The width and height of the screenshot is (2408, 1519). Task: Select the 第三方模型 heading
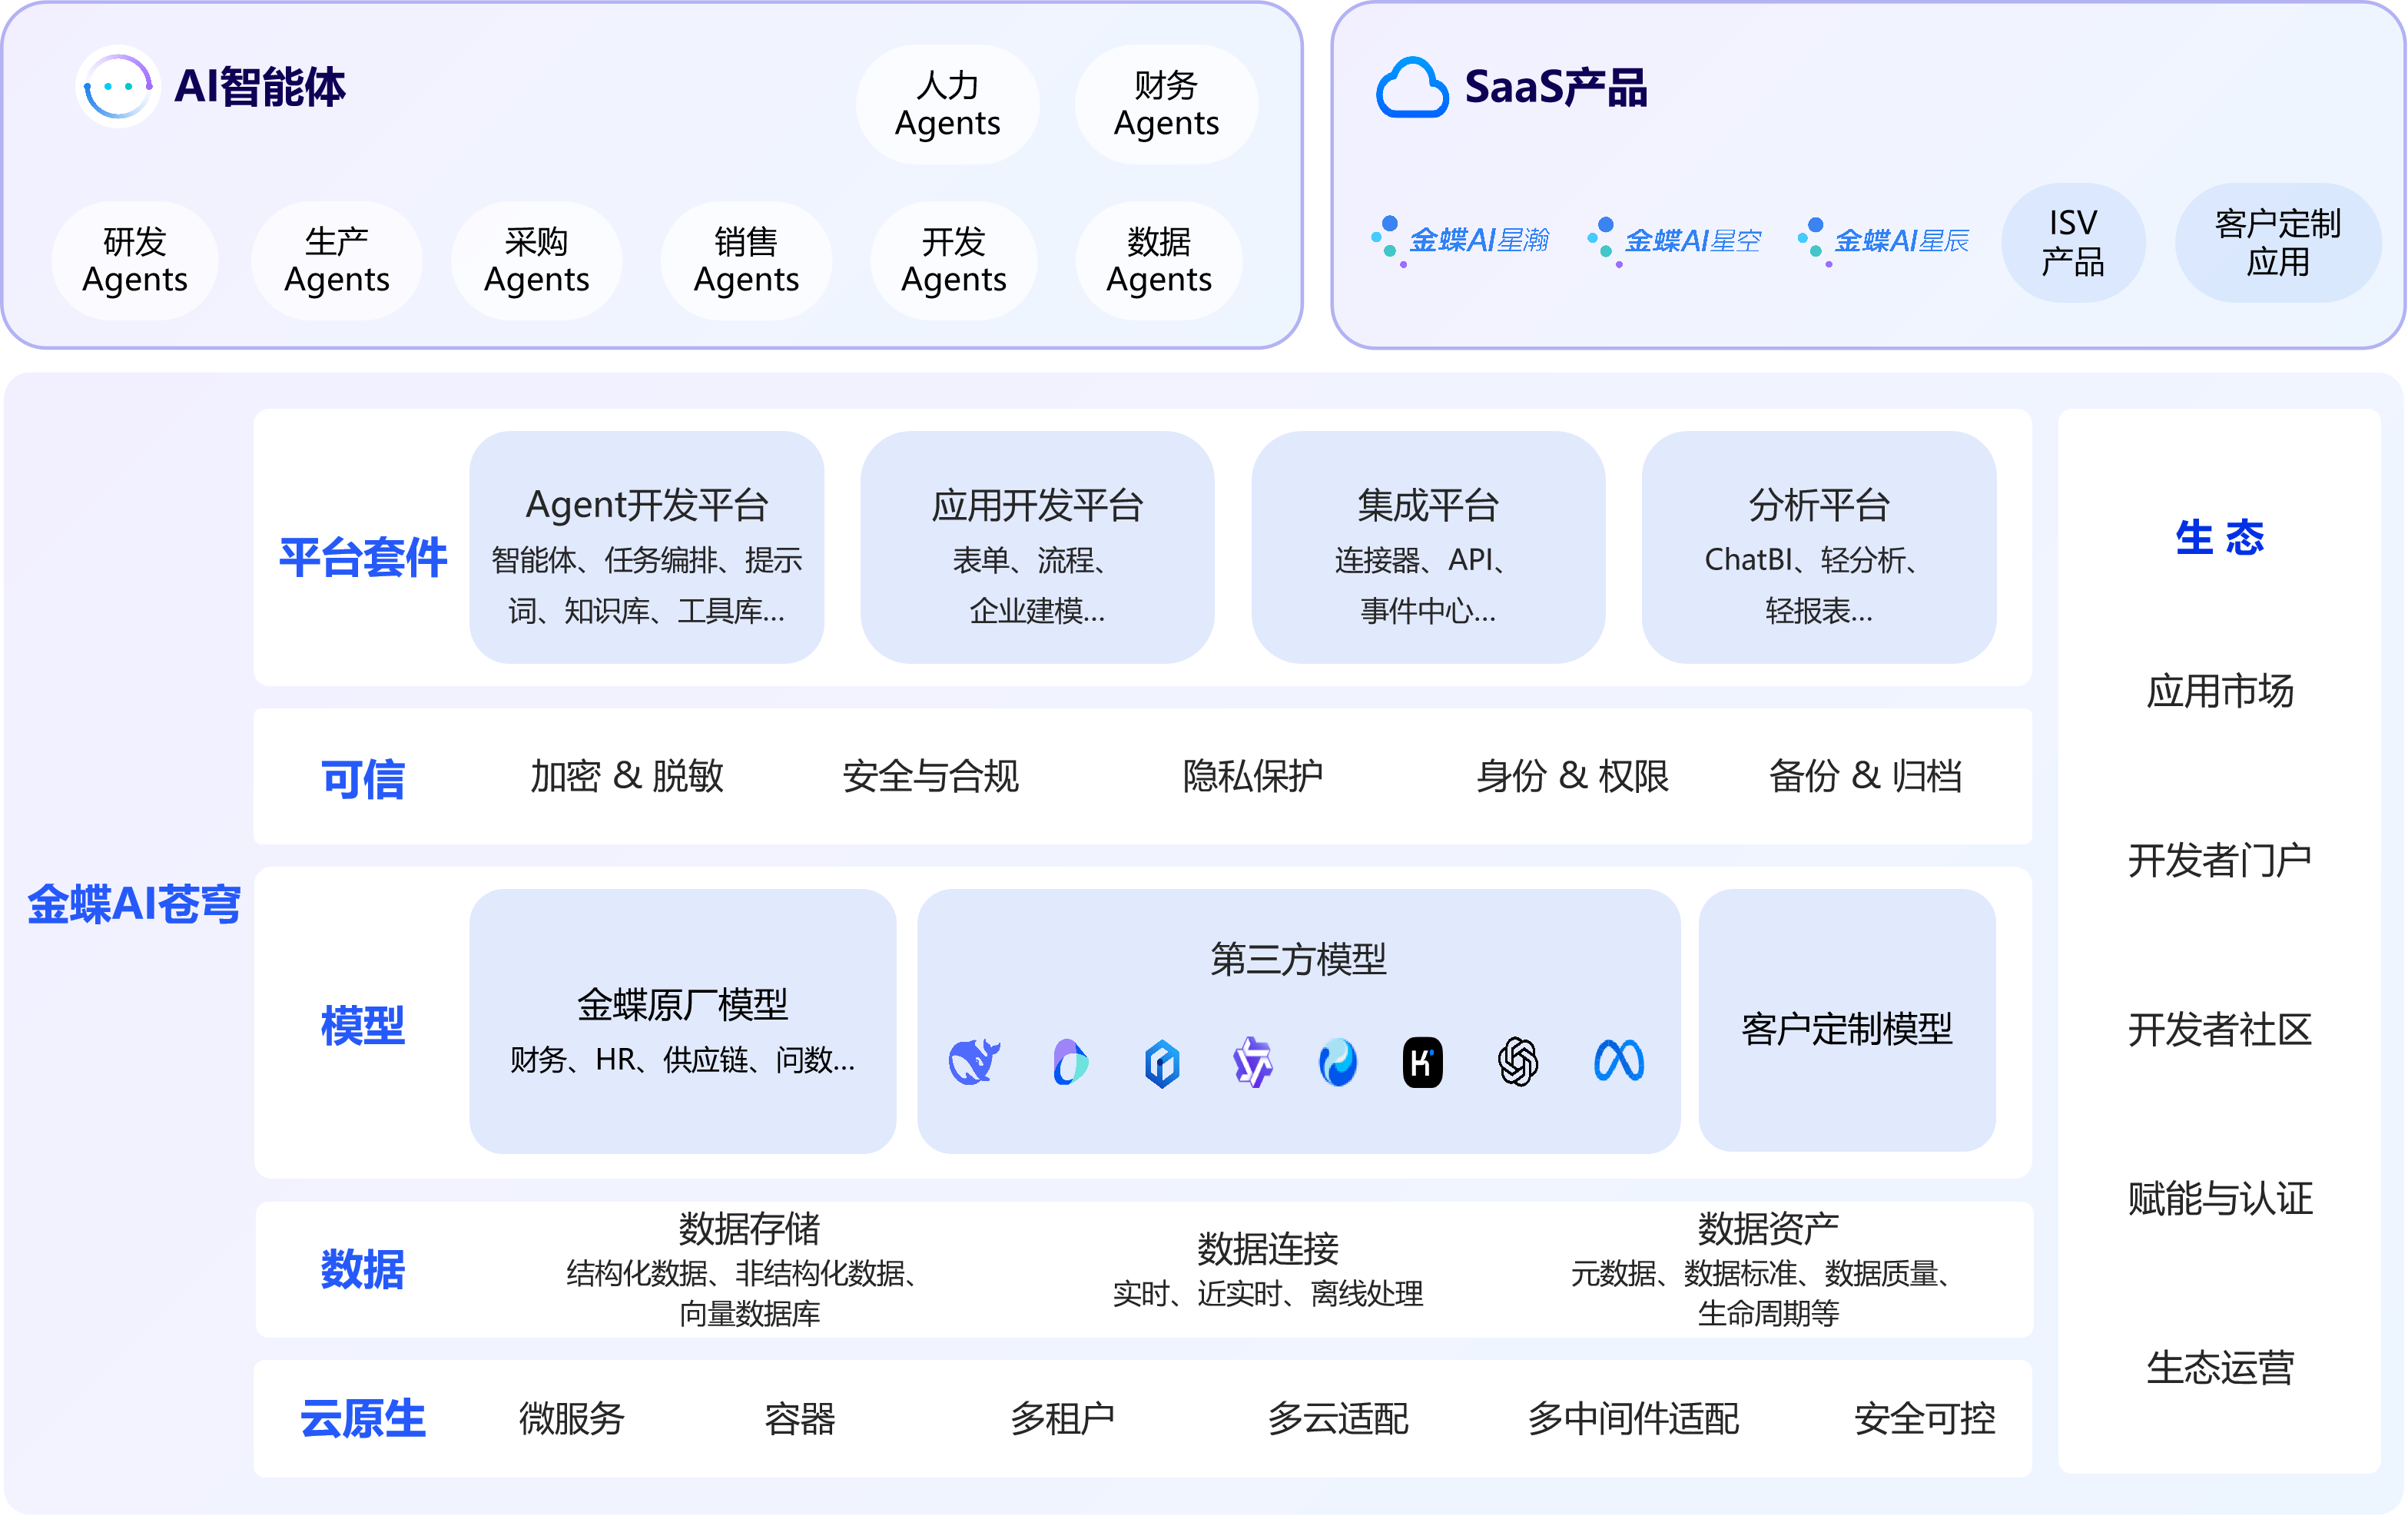pyautogui.click(x=1298, y=959)
